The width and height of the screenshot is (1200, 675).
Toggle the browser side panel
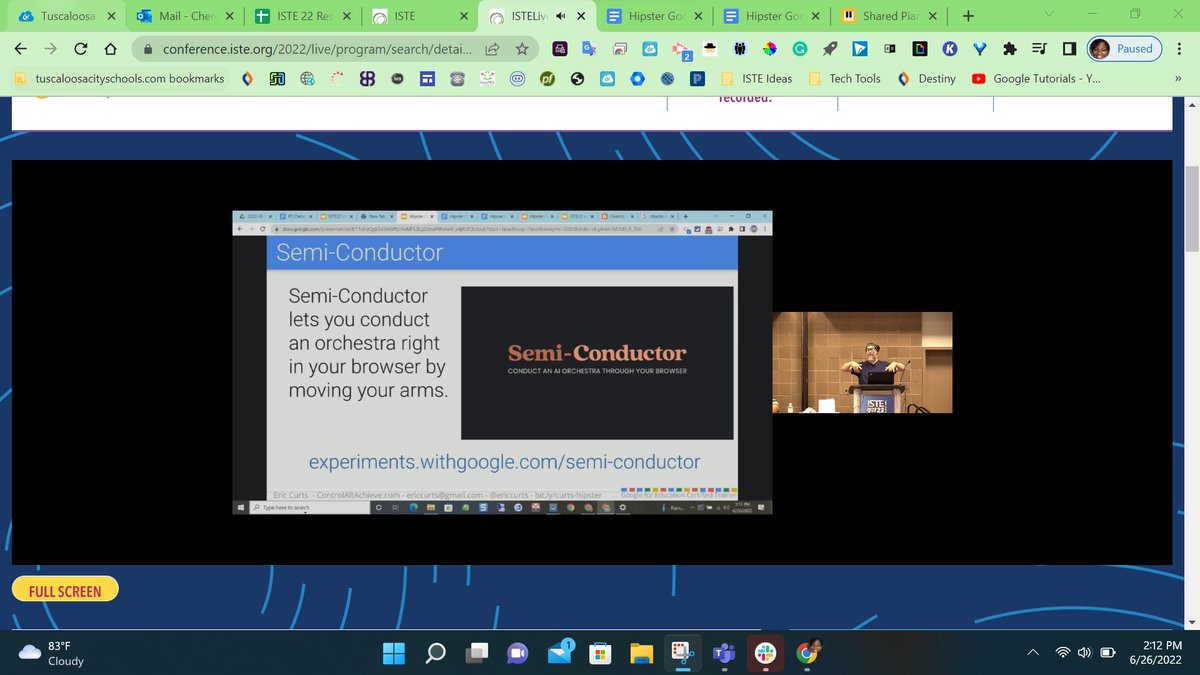point(1069,48)
